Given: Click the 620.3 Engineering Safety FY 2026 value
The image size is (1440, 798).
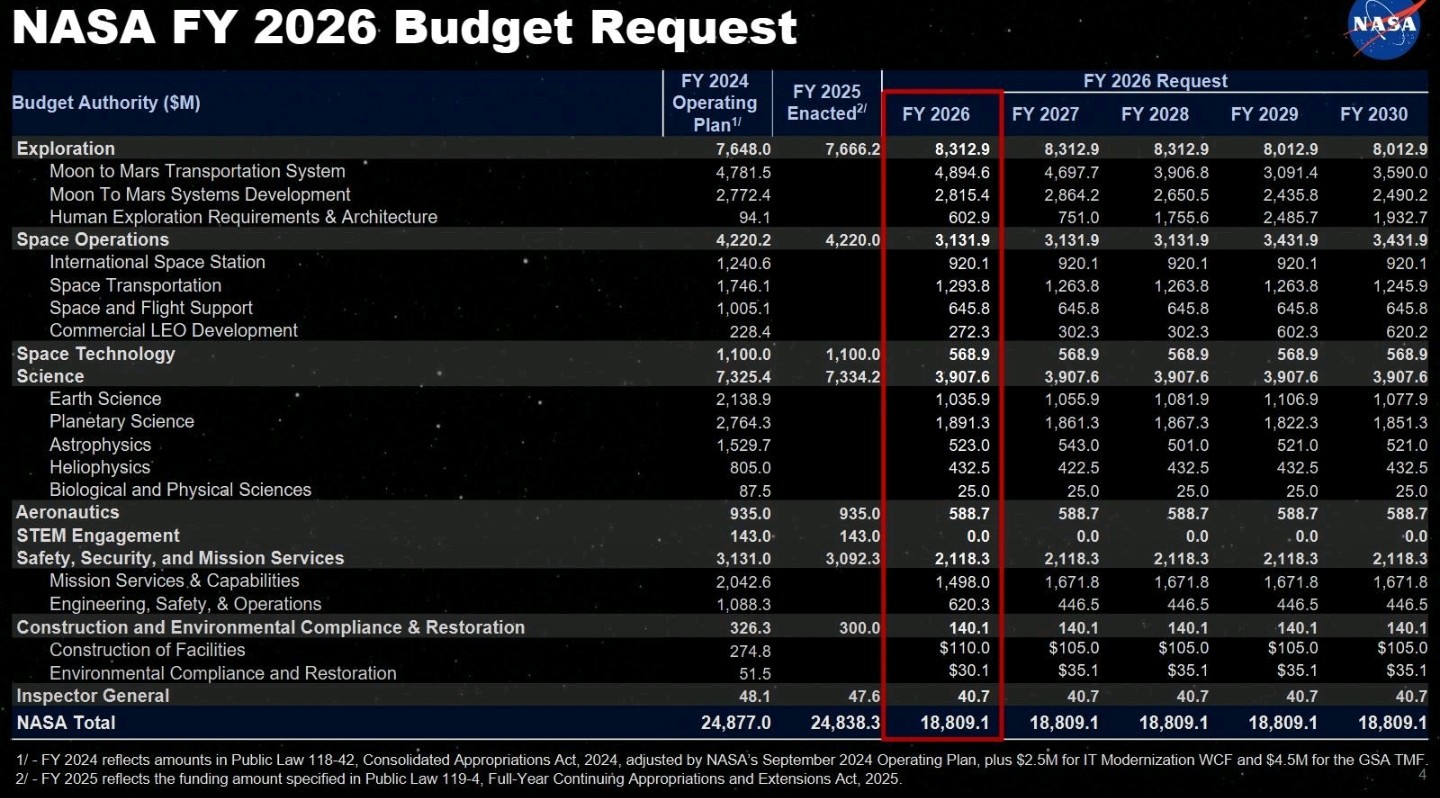Looking at the screenshot, I should pos(969,604).
